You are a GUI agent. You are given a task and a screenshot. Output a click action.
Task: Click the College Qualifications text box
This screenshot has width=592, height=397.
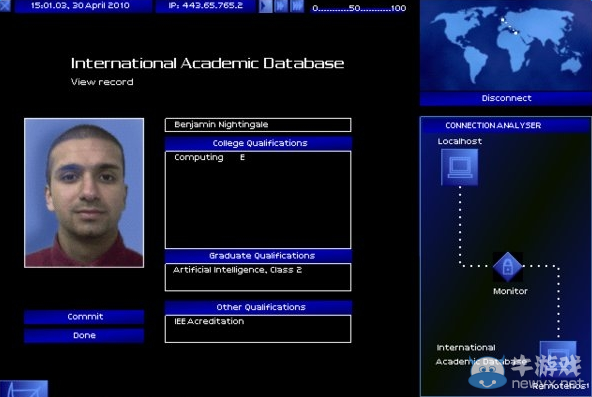[258, 200]
